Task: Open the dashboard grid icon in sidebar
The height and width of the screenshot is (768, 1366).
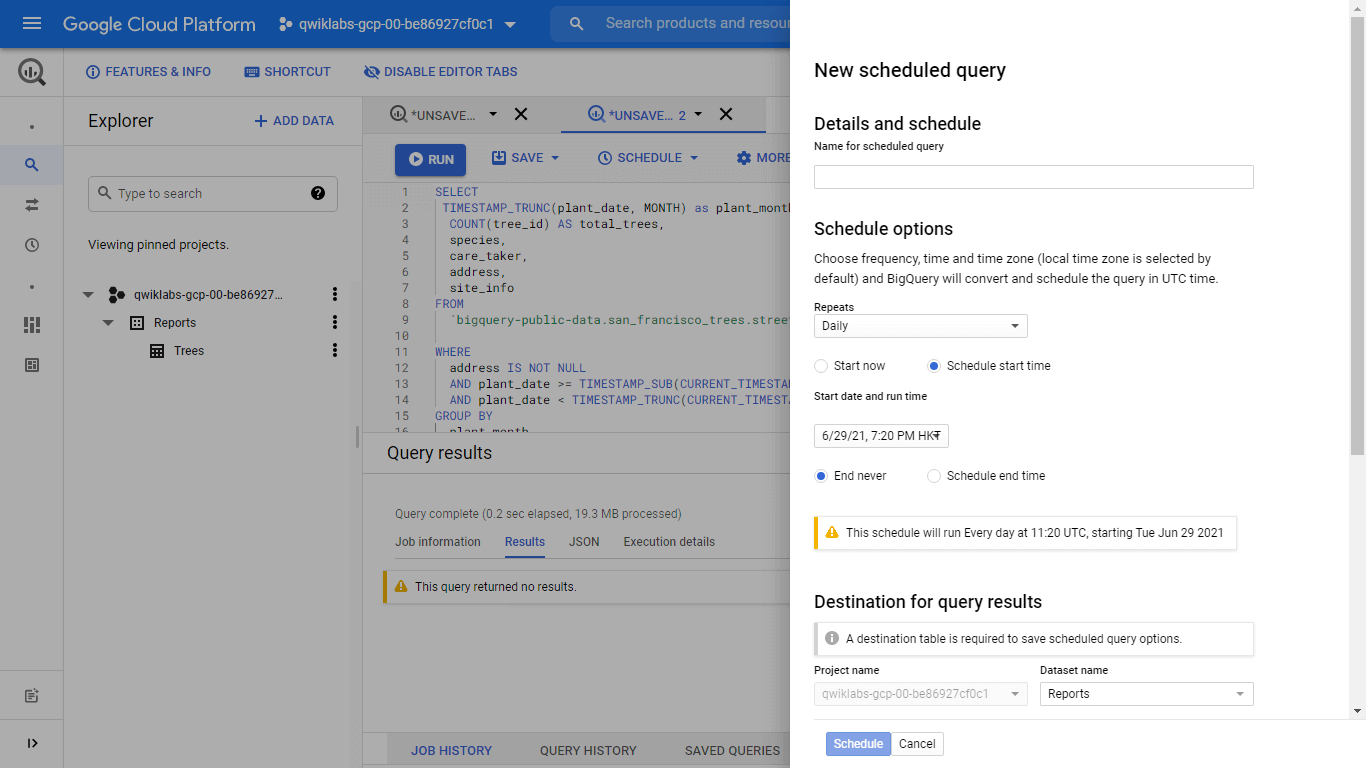Action: click(x=32, y=325)
